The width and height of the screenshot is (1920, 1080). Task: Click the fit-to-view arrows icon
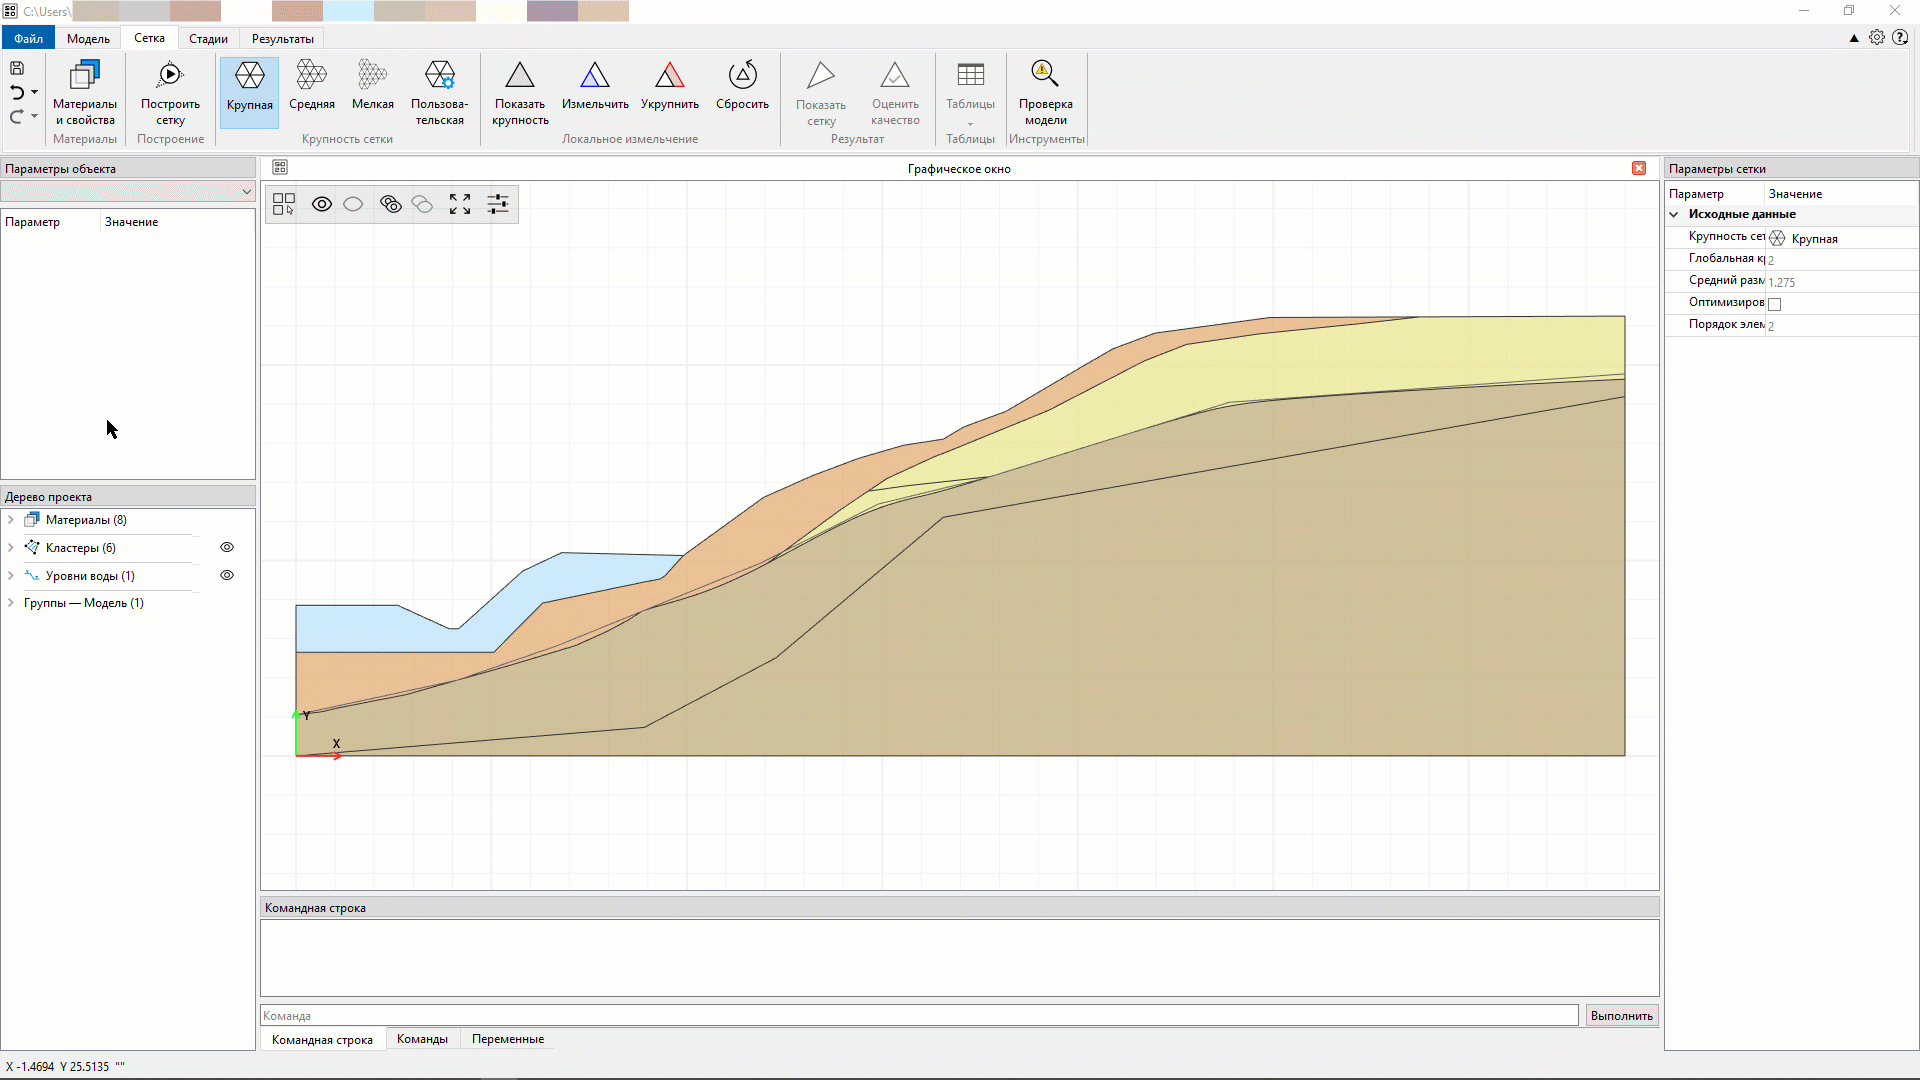point(460,204)
